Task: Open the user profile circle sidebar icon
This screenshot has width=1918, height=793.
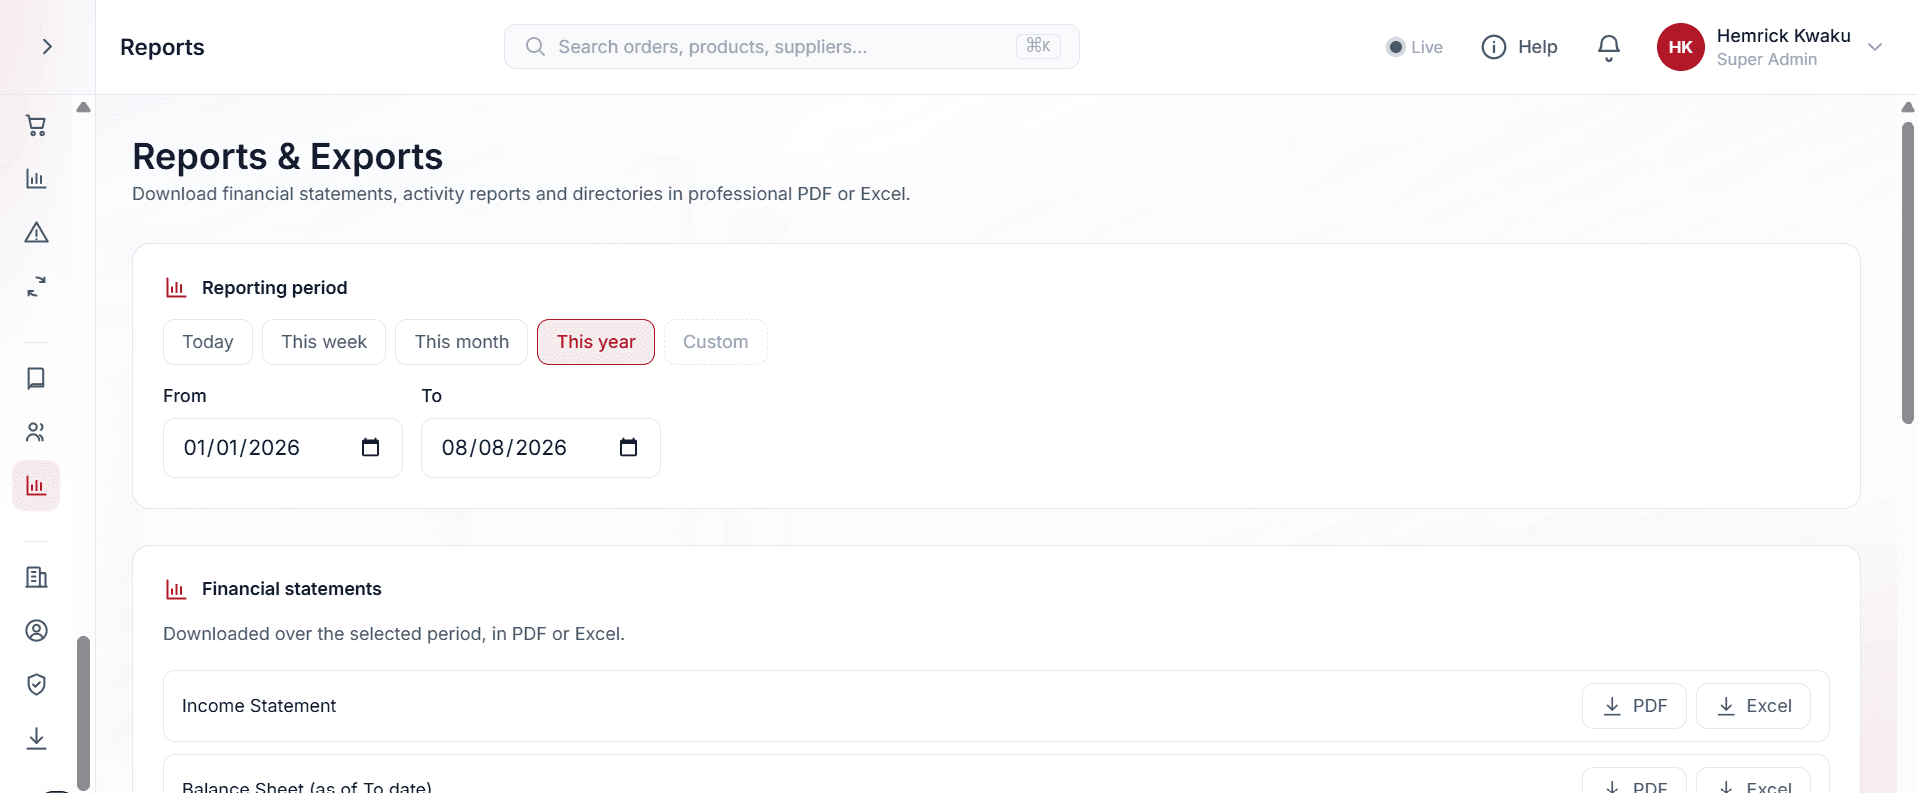Action: click(x=36, y=631)
